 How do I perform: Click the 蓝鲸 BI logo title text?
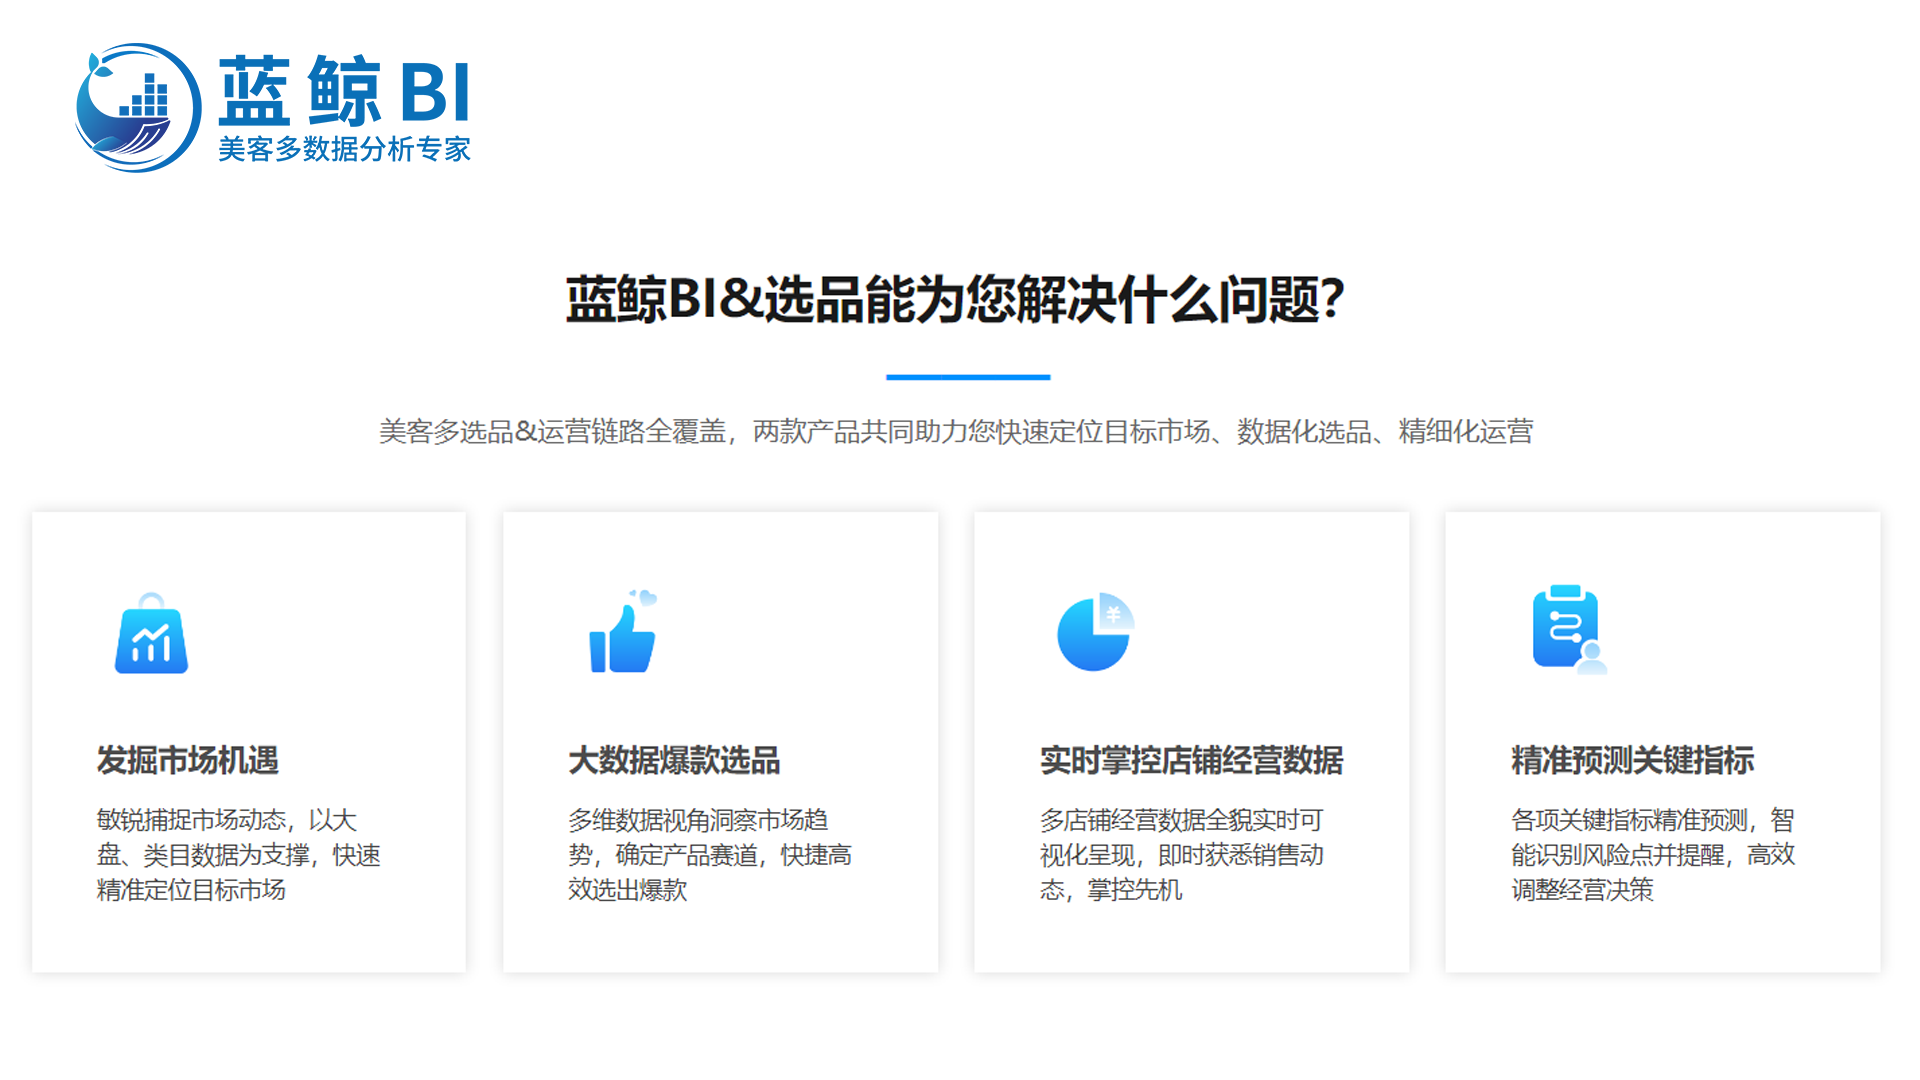pos(344,91)
